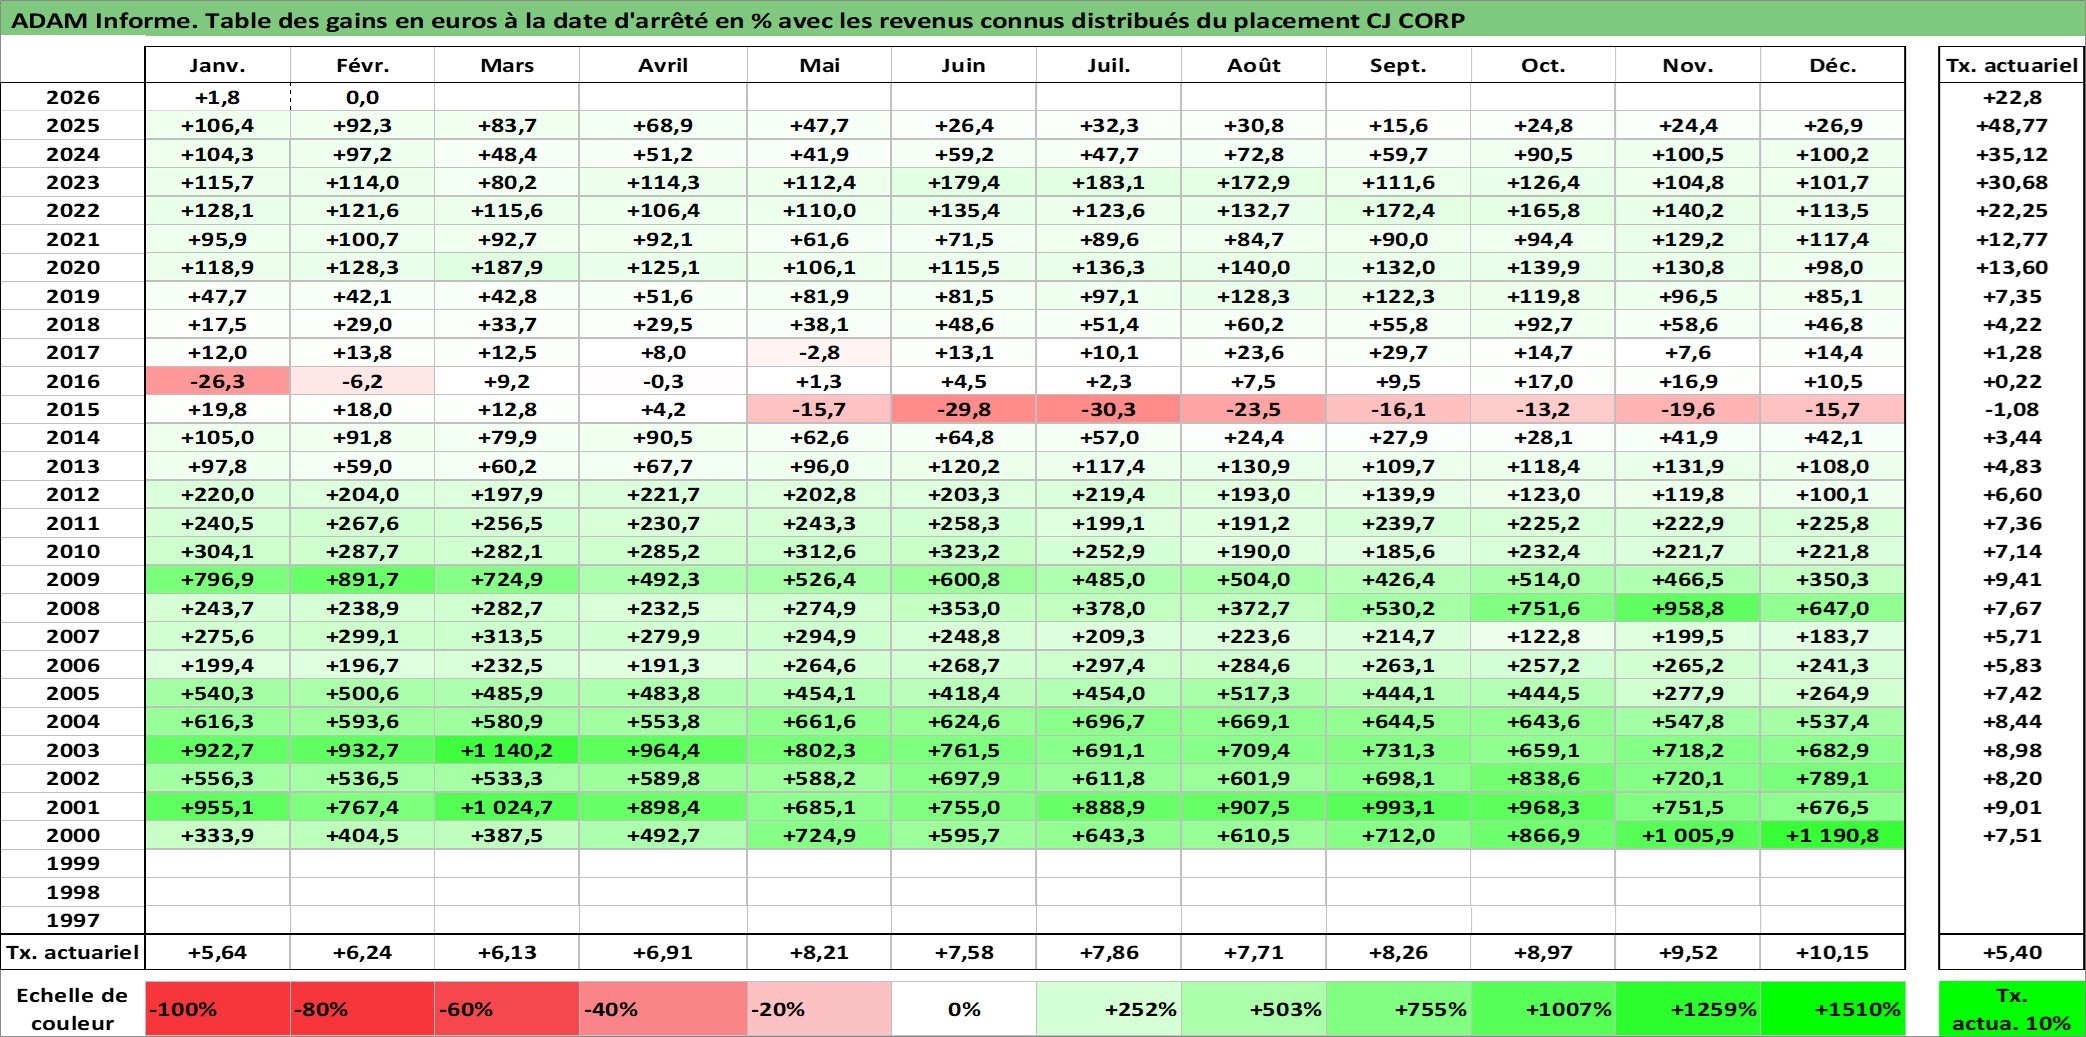Click the Août column header

1254,65
